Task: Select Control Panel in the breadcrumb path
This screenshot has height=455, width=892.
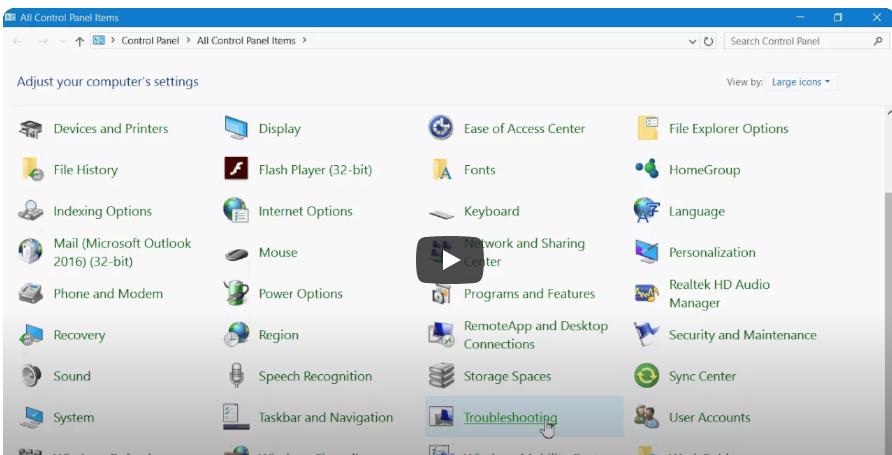Action: coord(150,41)
